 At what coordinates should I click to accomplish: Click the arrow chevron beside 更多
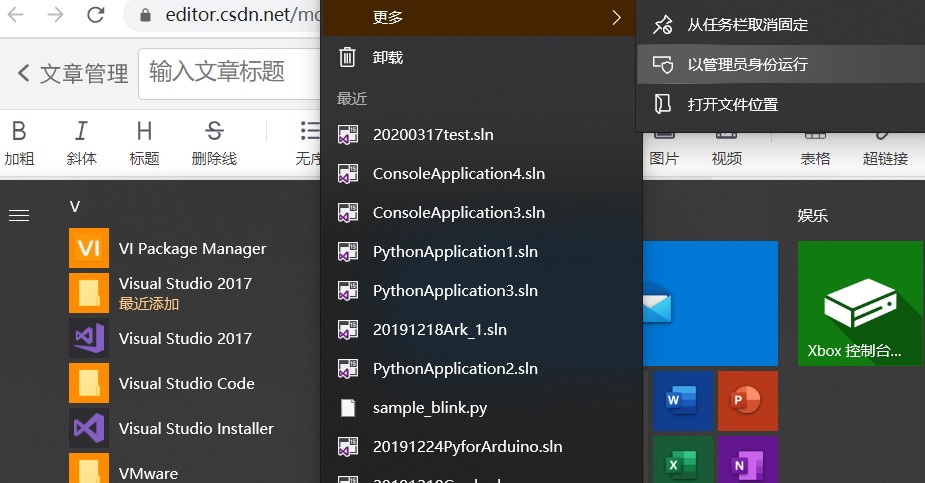tap(616, 17)
